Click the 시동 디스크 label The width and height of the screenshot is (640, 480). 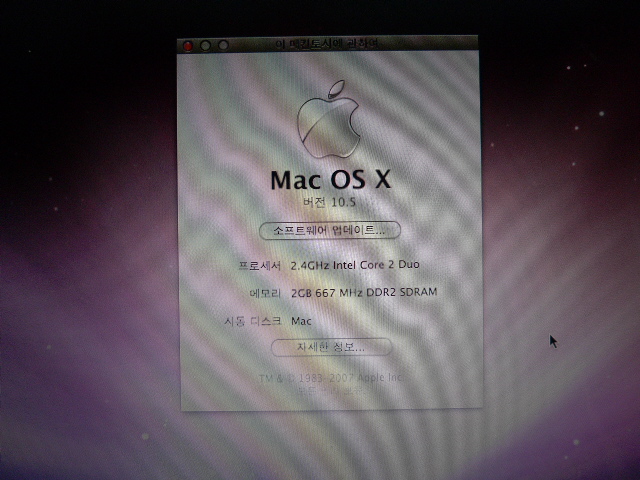(x=254, y=321)
